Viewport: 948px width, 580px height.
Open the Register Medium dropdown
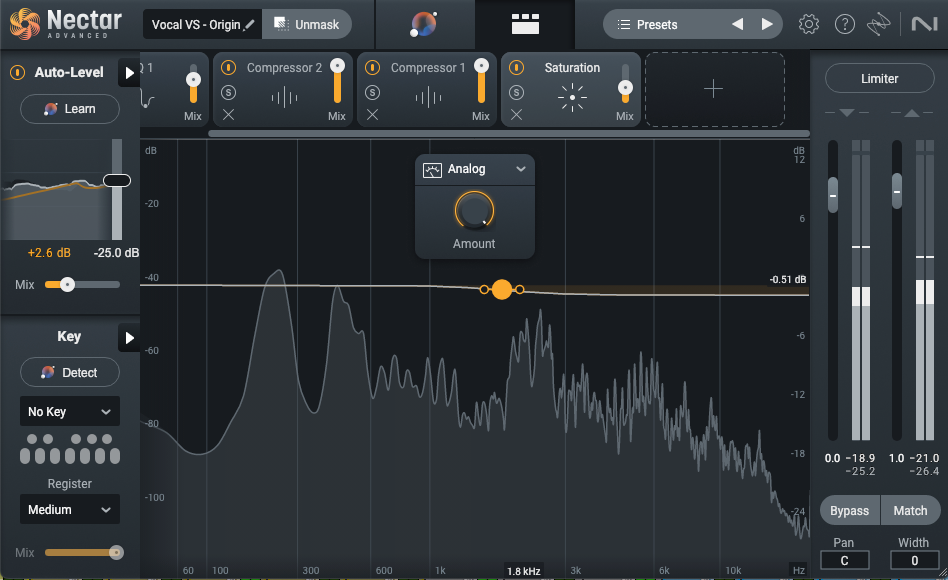70,510
